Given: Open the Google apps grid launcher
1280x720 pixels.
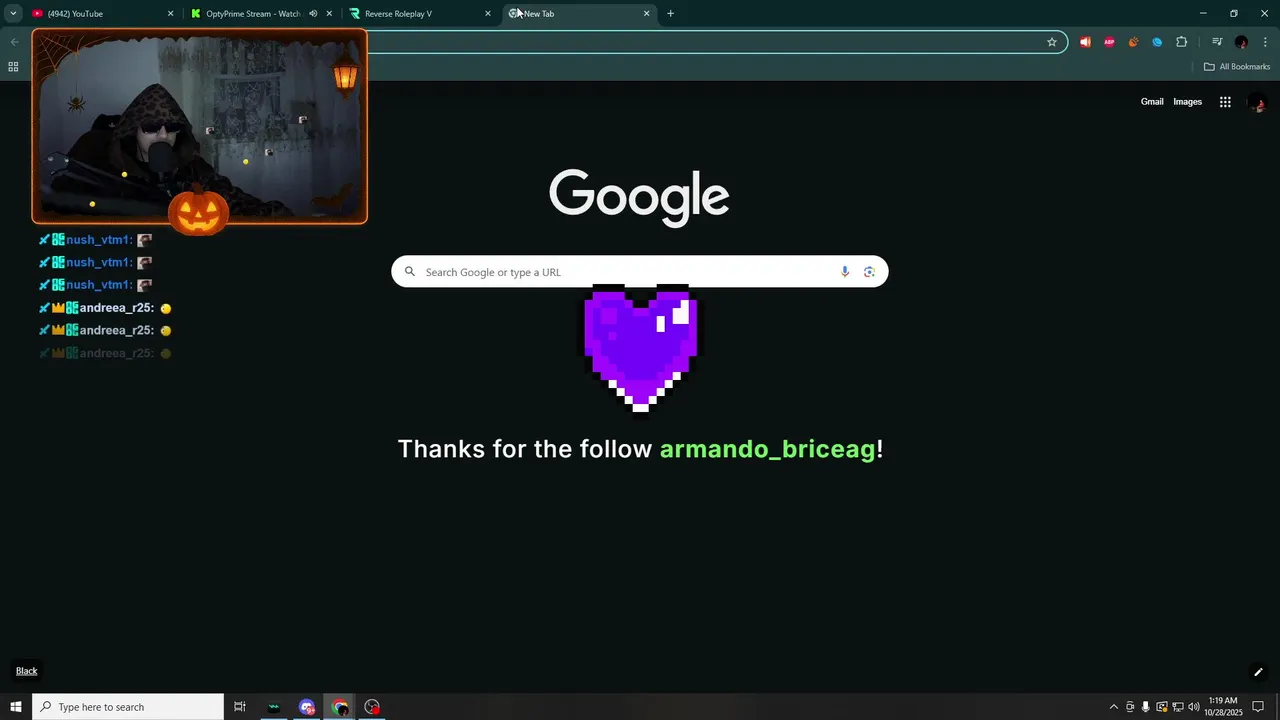Looking at the screenshot, I should coord(1225,102).
